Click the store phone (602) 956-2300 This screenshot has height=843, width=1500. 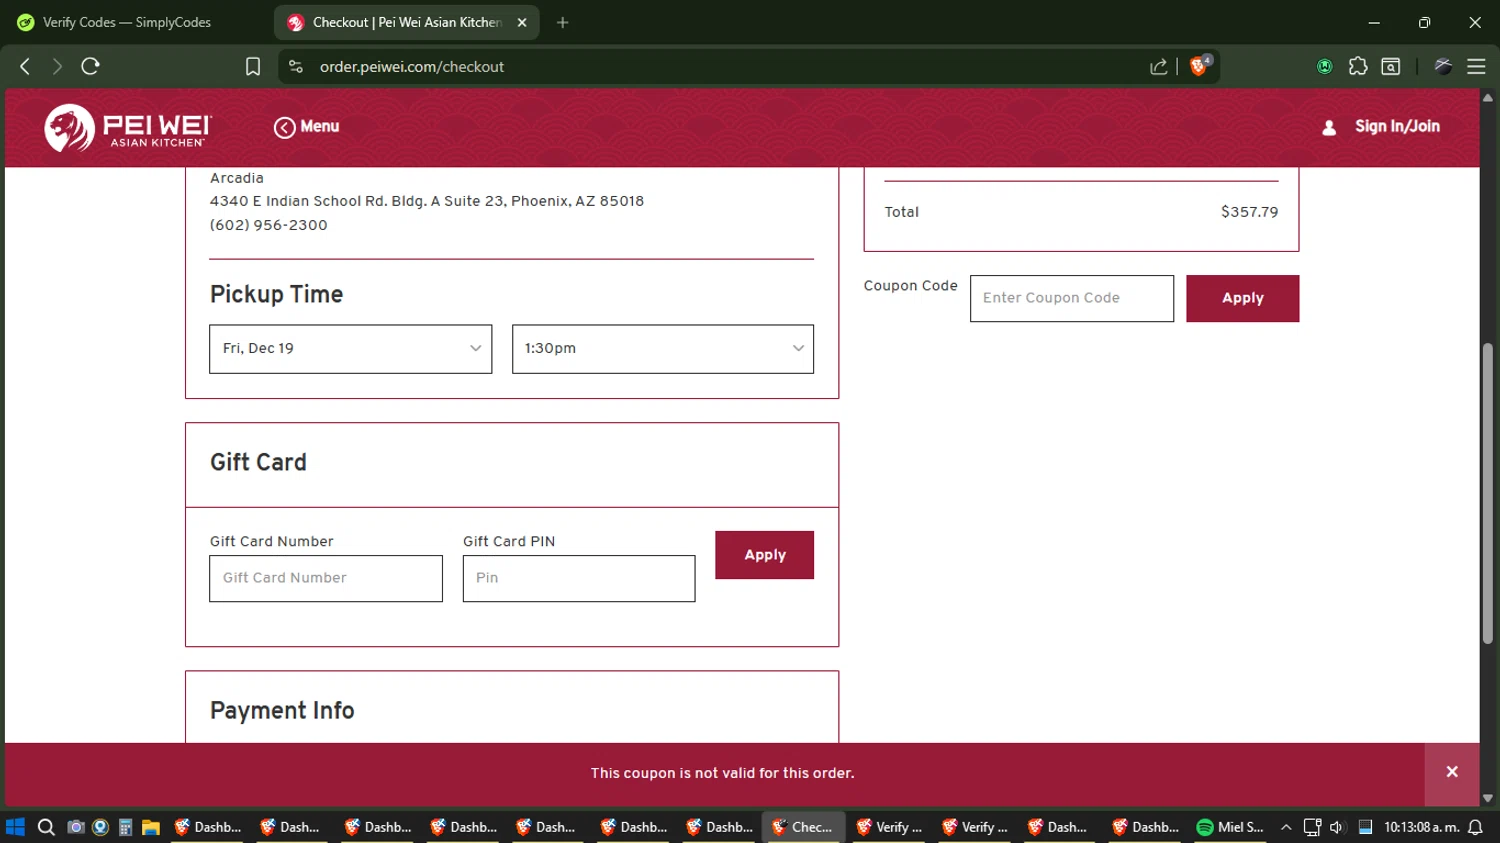pyautogui.click(x=269, y=225)
